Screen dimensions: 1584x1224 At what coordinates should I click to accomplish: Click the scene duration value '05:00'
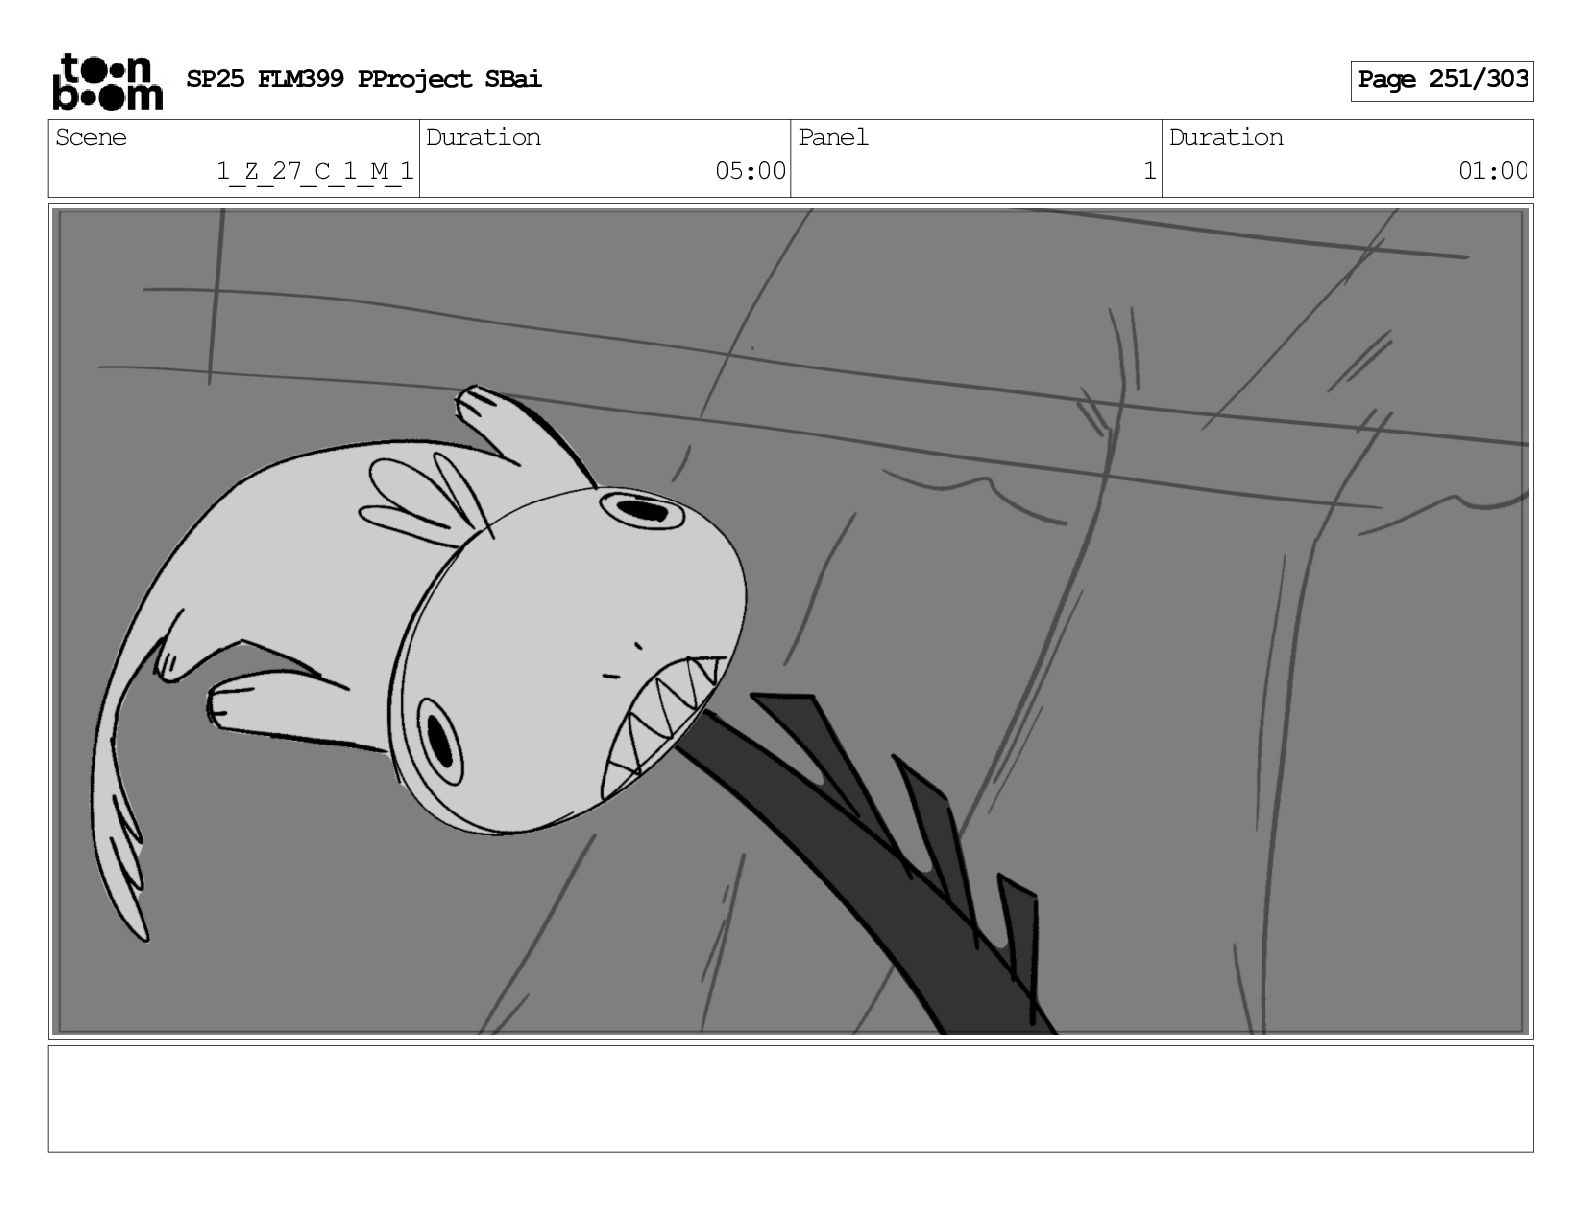750,171
